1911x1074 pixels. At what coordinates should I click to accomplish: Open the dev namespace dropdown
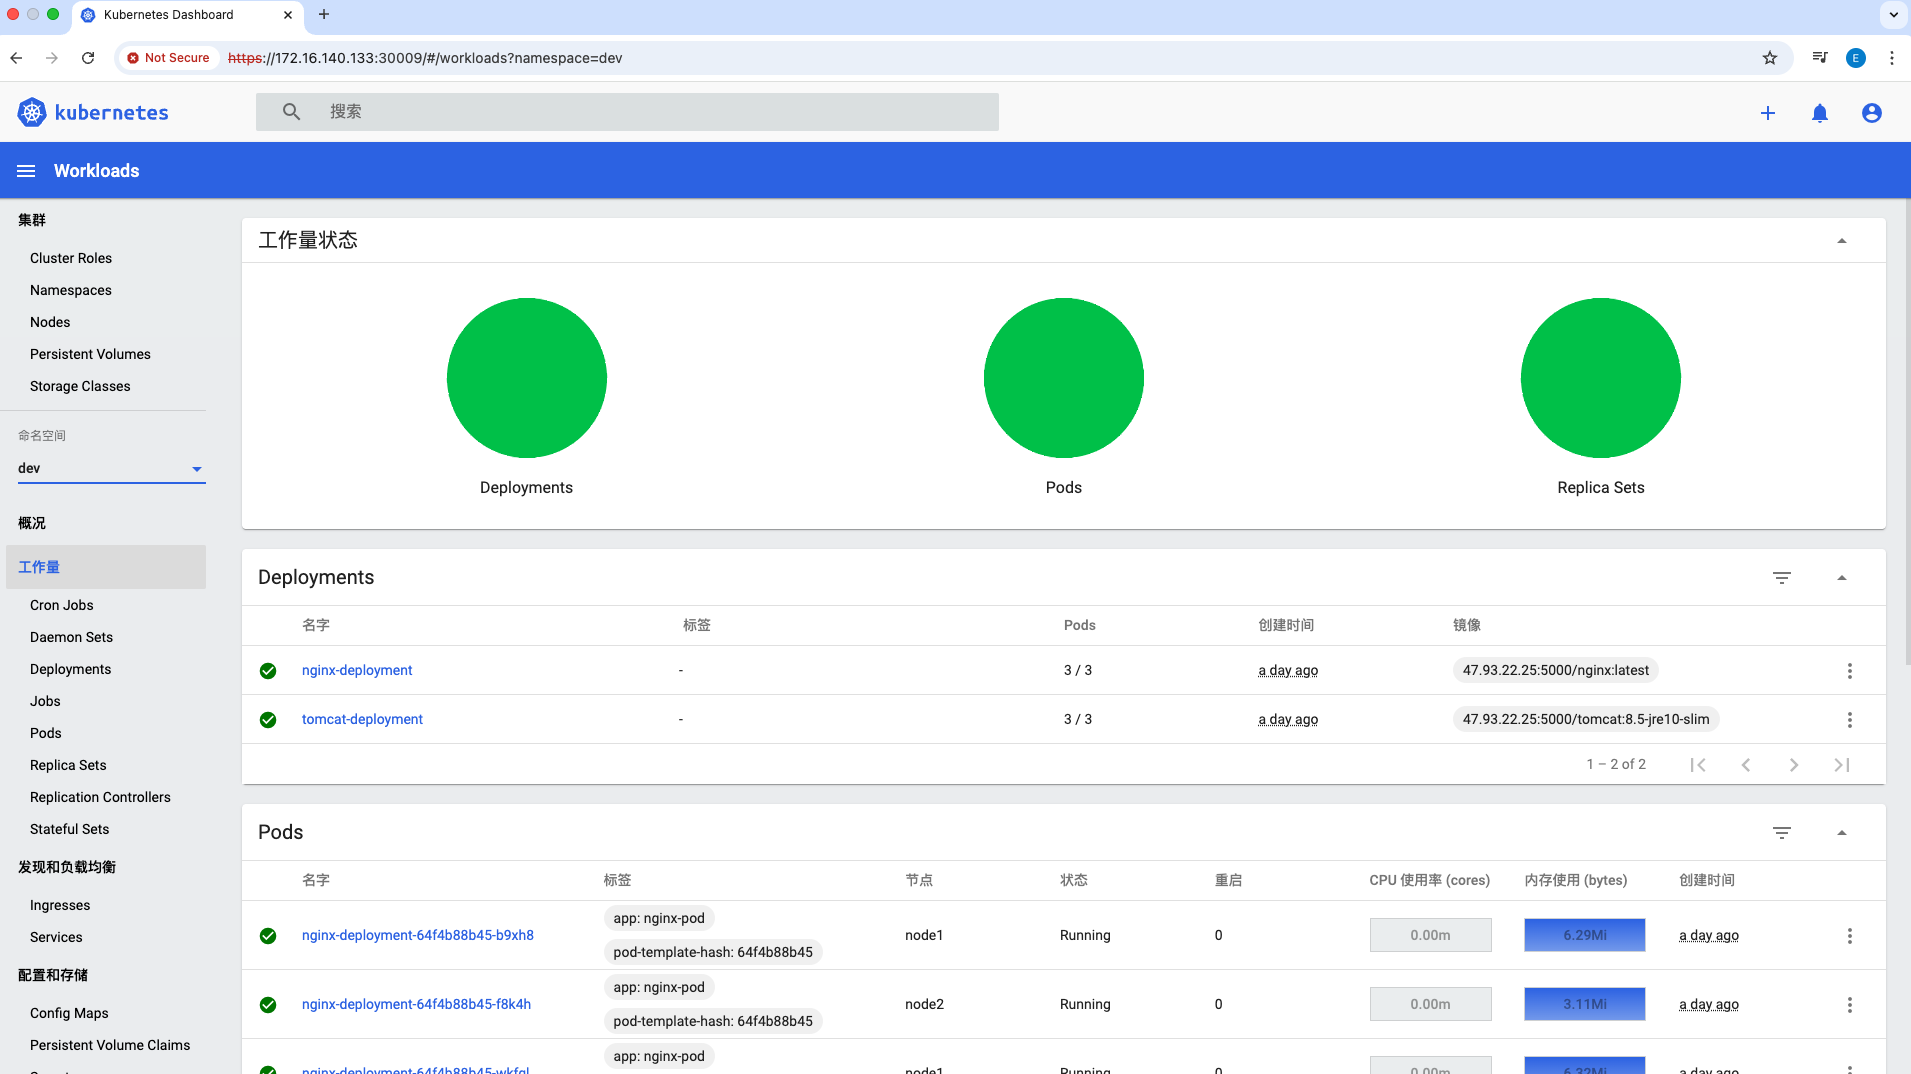pos(112,469)
